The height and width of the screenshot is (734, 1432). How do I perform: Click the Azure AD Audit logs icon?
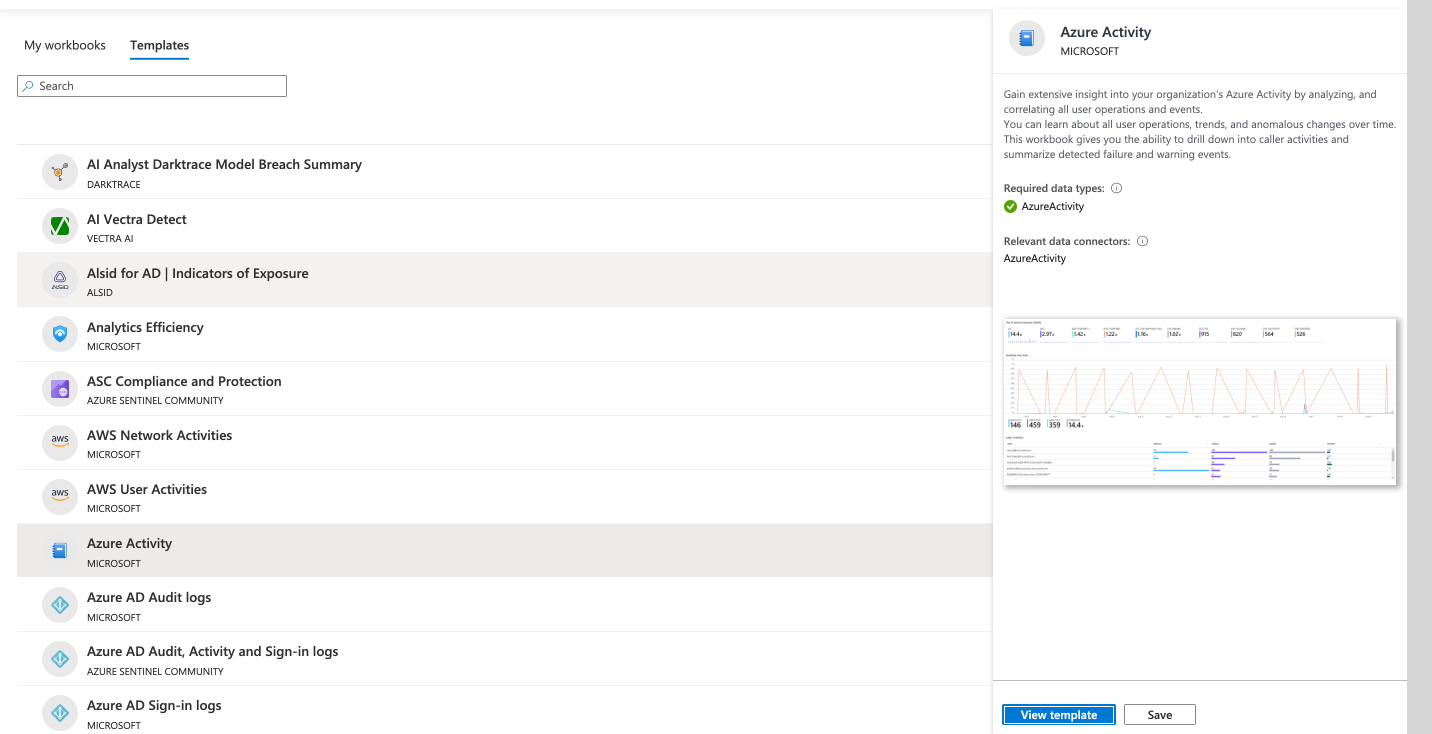60,604
